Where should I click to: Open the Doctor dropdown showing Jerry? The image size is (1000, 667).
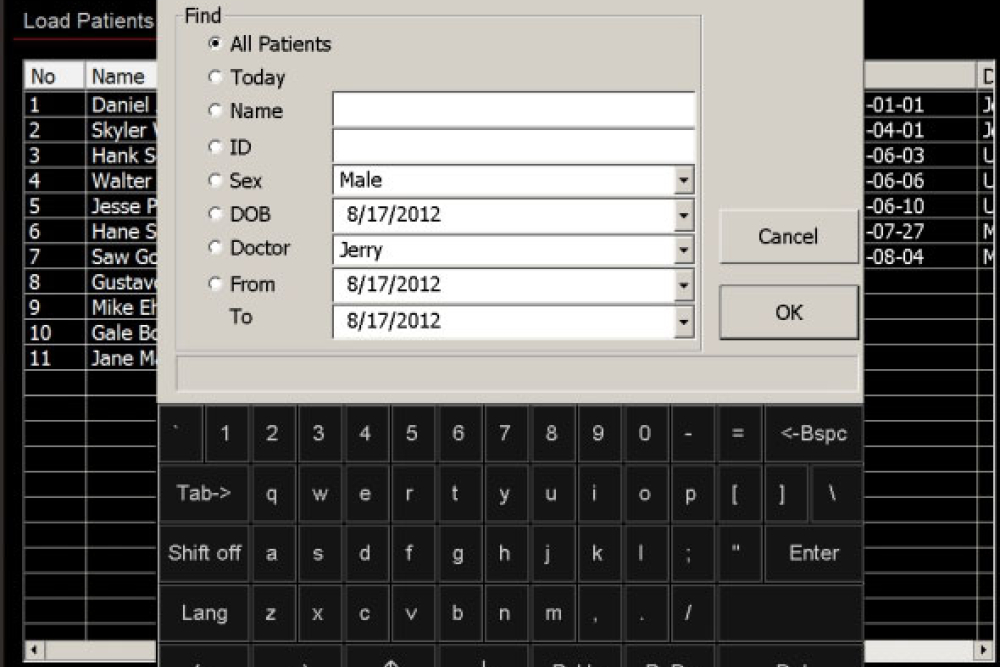[x=684, y=250]
